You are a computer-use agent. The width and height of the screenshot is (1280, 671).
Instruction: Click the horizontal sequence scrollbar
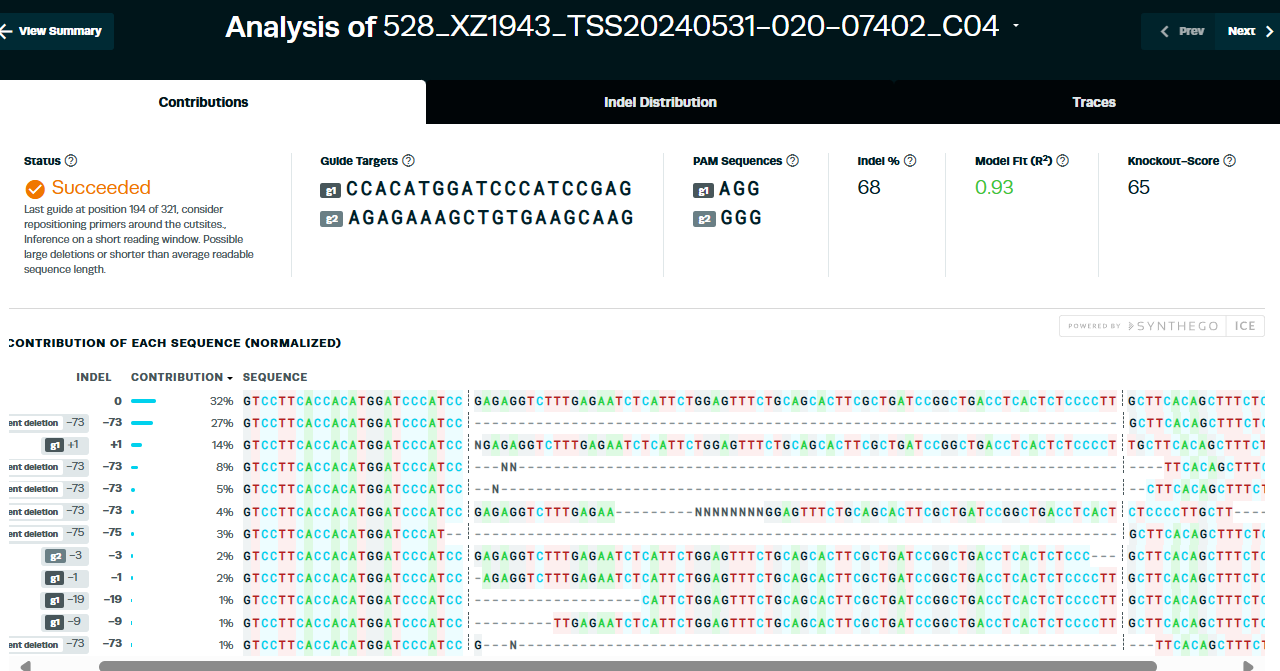click(627, 665)
